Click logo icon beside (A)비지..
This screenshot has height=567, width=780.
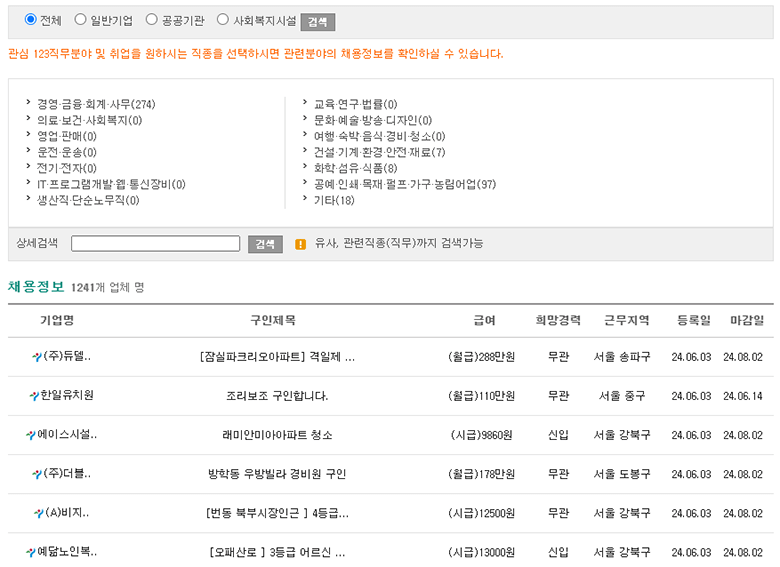tap(39, 513)
